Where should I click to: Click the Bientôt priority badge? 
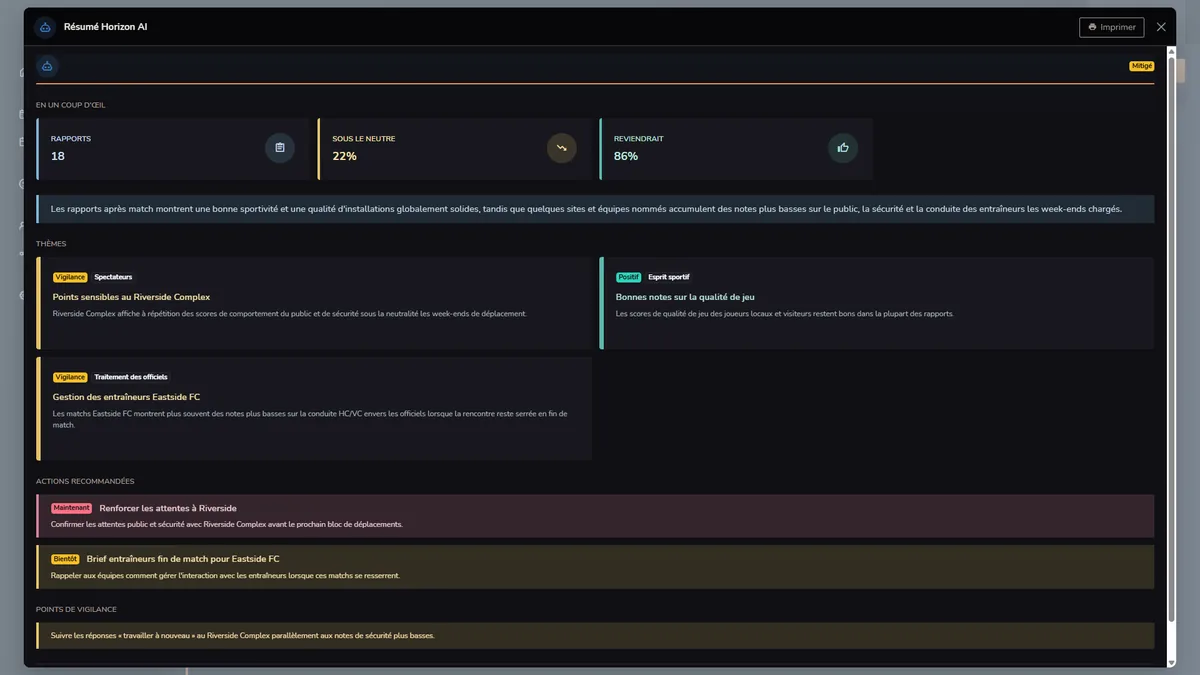pyautogui.click(x=65, y=559)
